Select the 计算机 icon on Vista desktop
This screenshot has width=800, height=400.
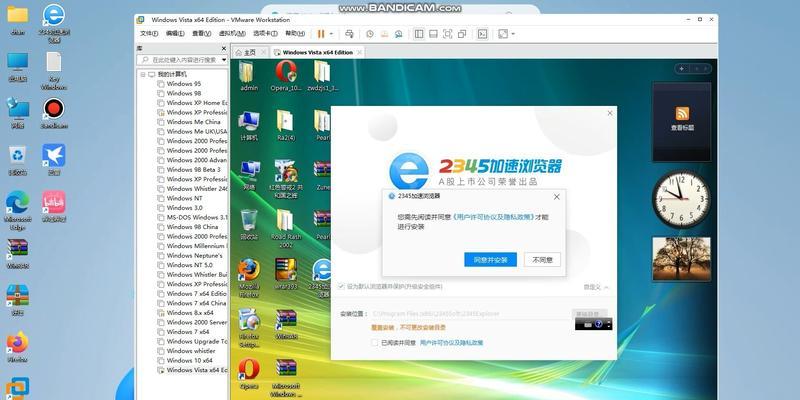click(x=249, y=126)
